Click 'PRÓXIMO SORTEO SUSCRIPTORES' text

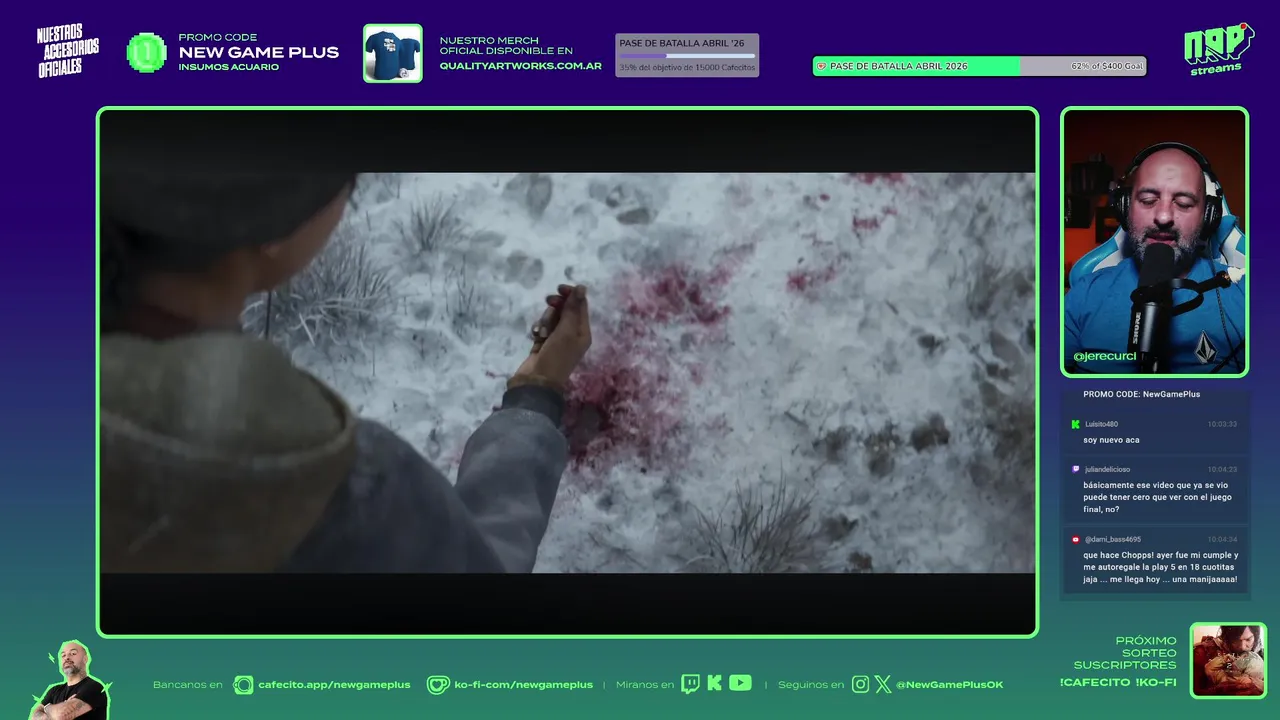point(1125,653)
